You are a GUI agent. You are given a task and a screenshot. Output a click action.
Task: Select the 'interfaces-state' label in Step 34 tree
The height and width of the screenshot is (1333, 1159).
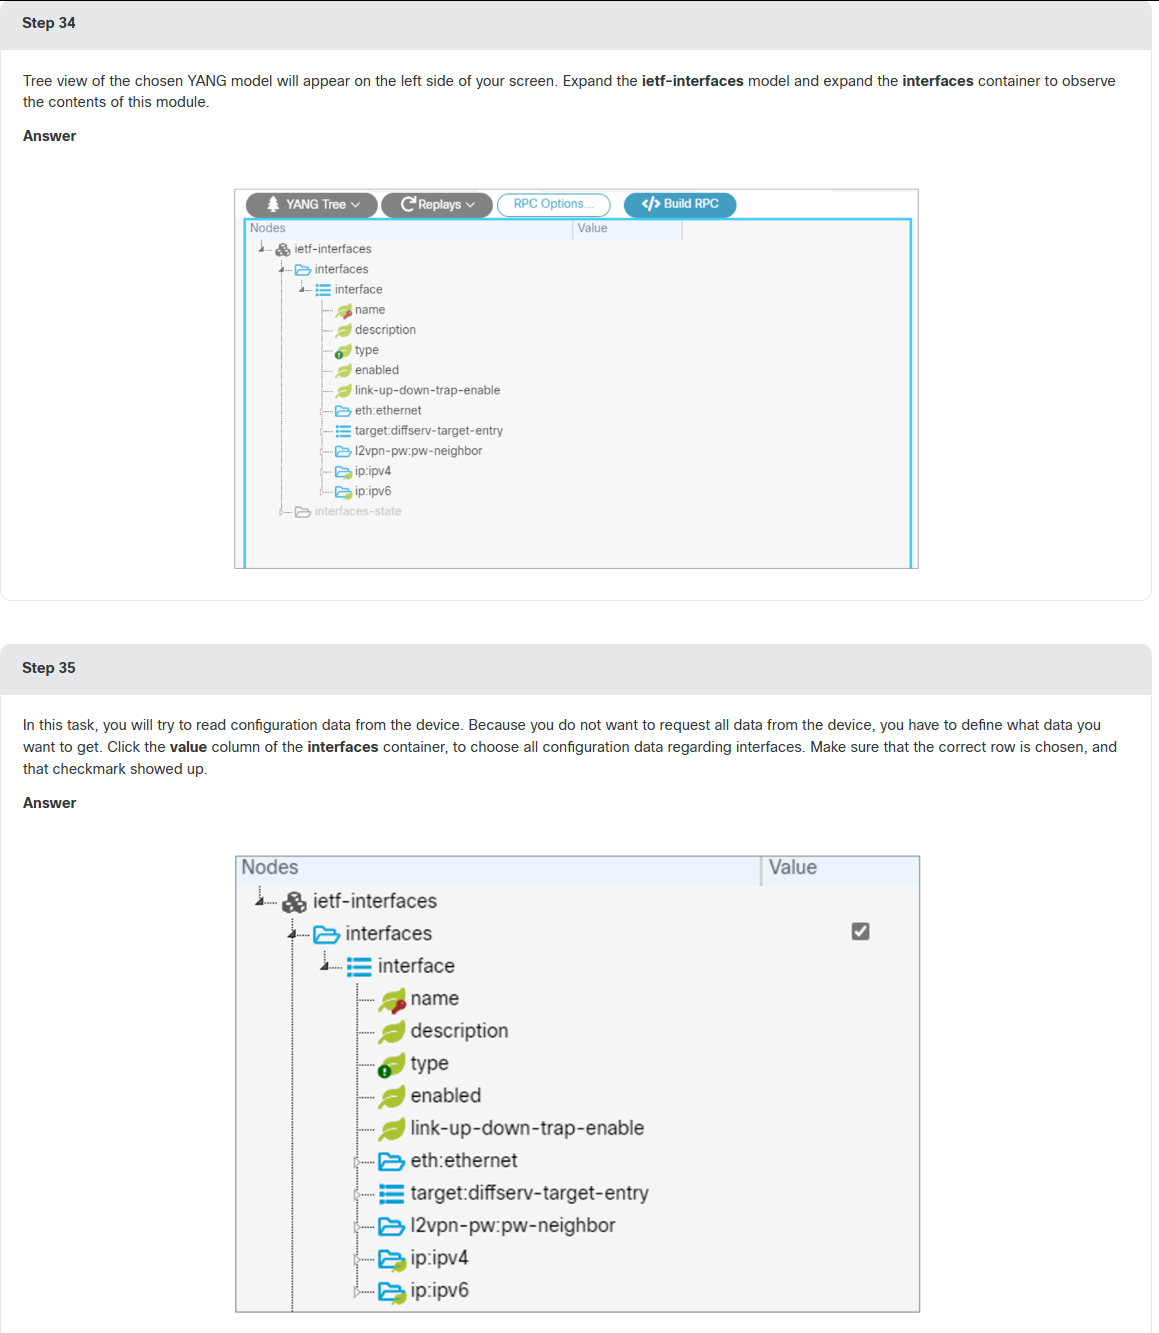(358, 511)
